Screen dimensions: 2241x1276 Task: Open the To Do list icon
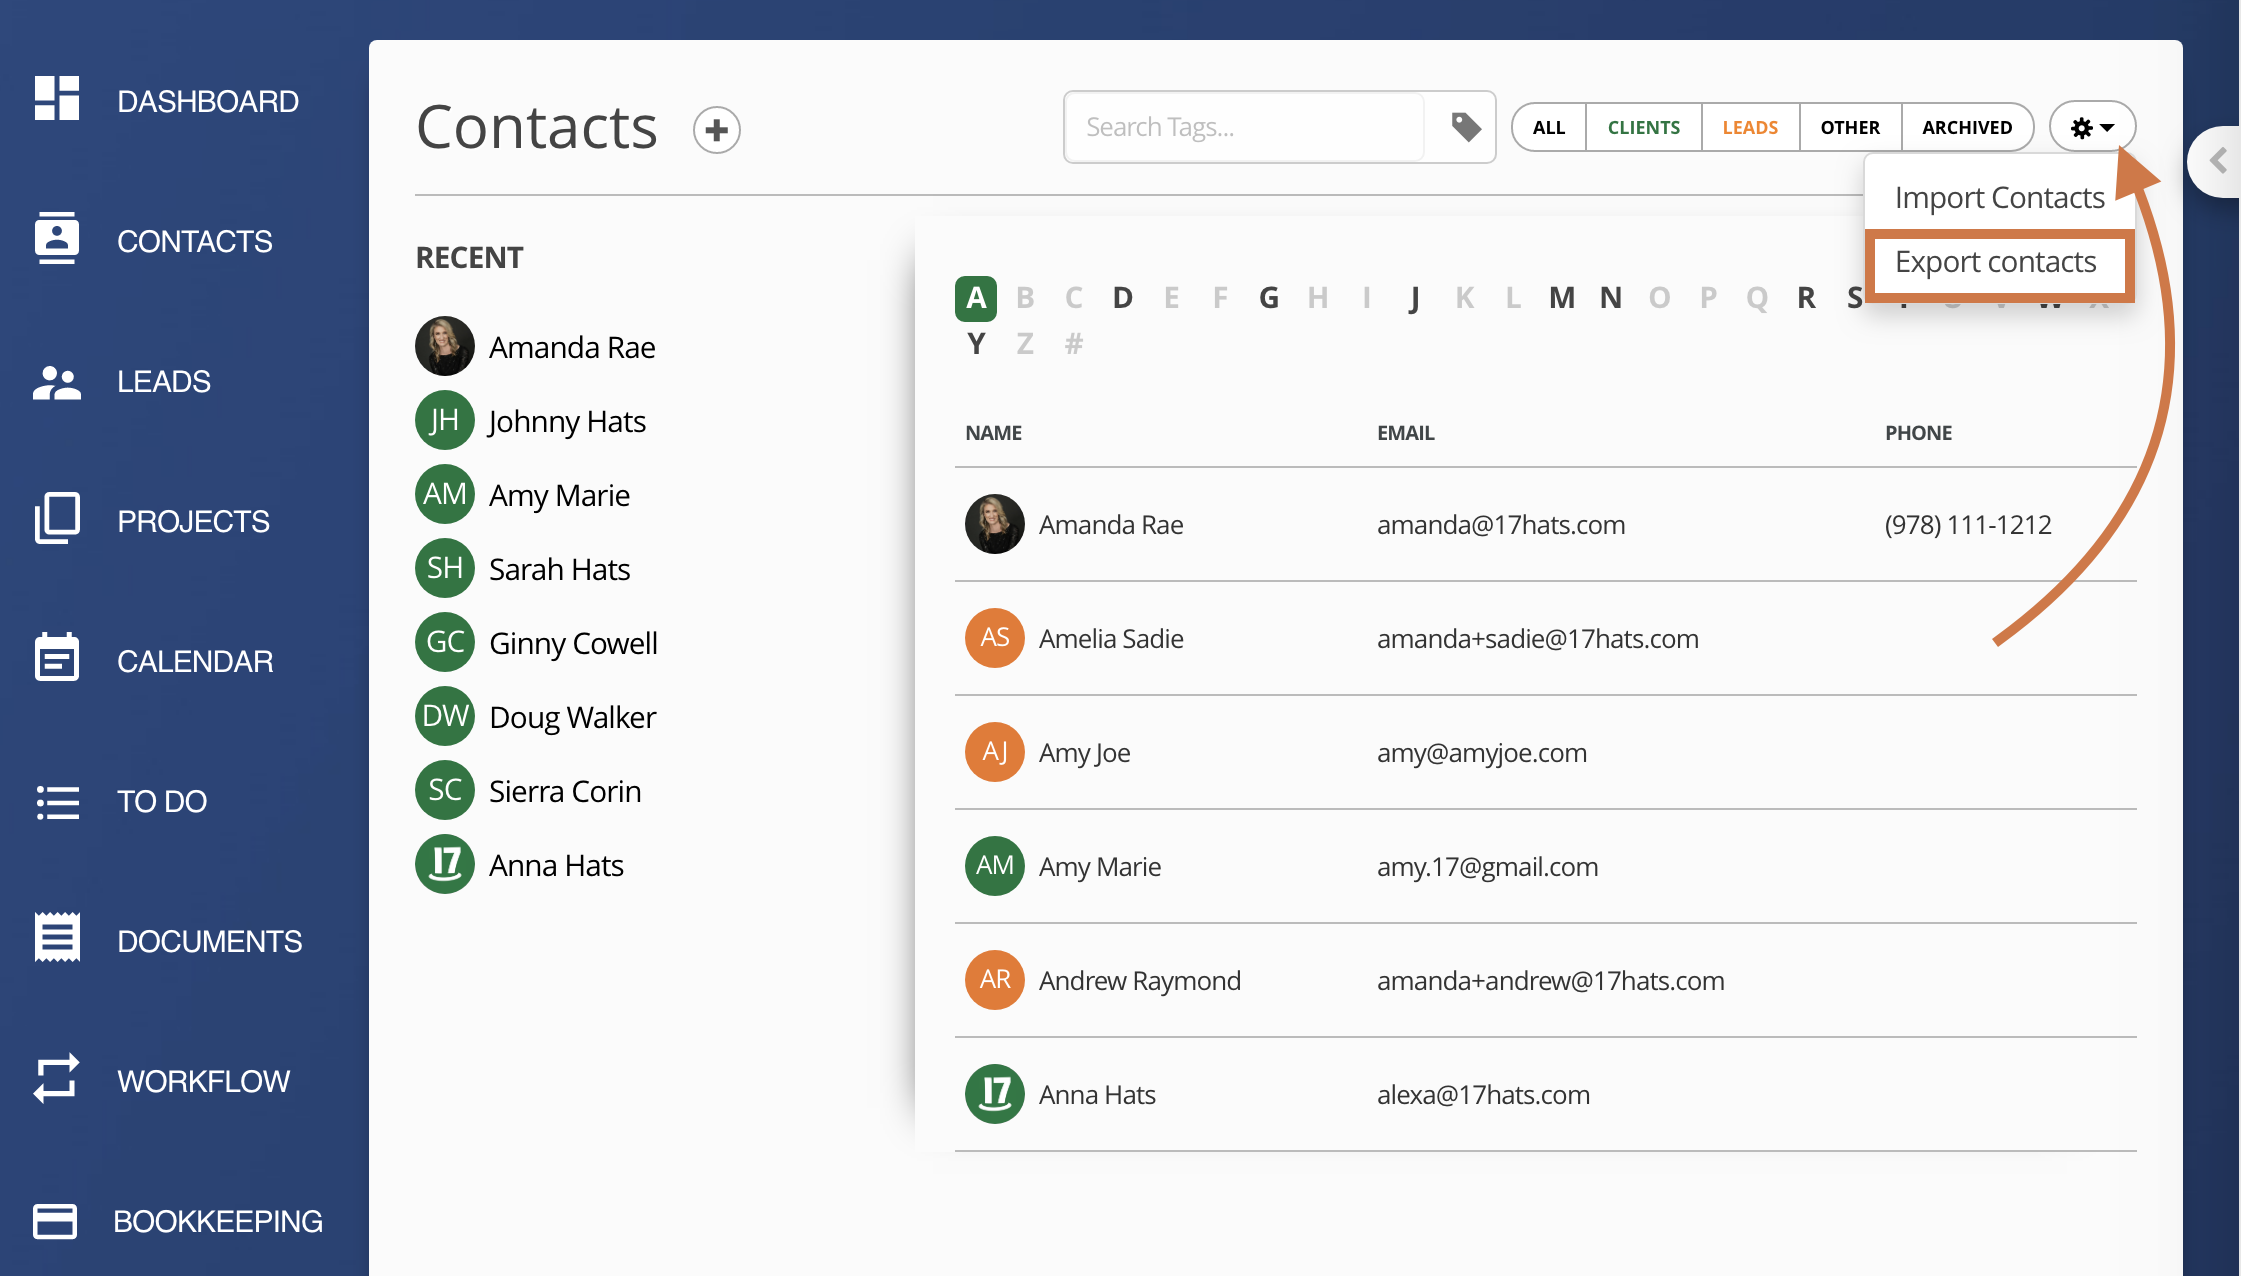pyautogui.click(x=57, y=801)
